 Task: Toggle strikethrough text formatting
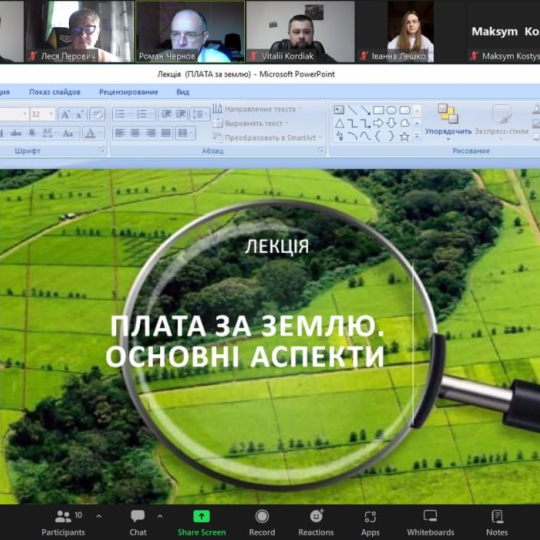tap(16, 133)
